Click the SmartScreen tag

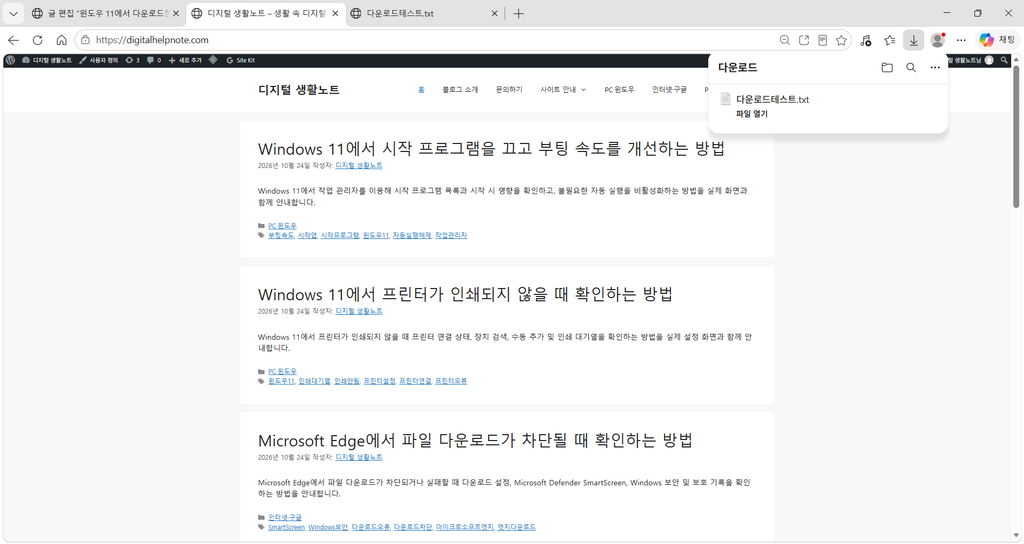(286, 527)
